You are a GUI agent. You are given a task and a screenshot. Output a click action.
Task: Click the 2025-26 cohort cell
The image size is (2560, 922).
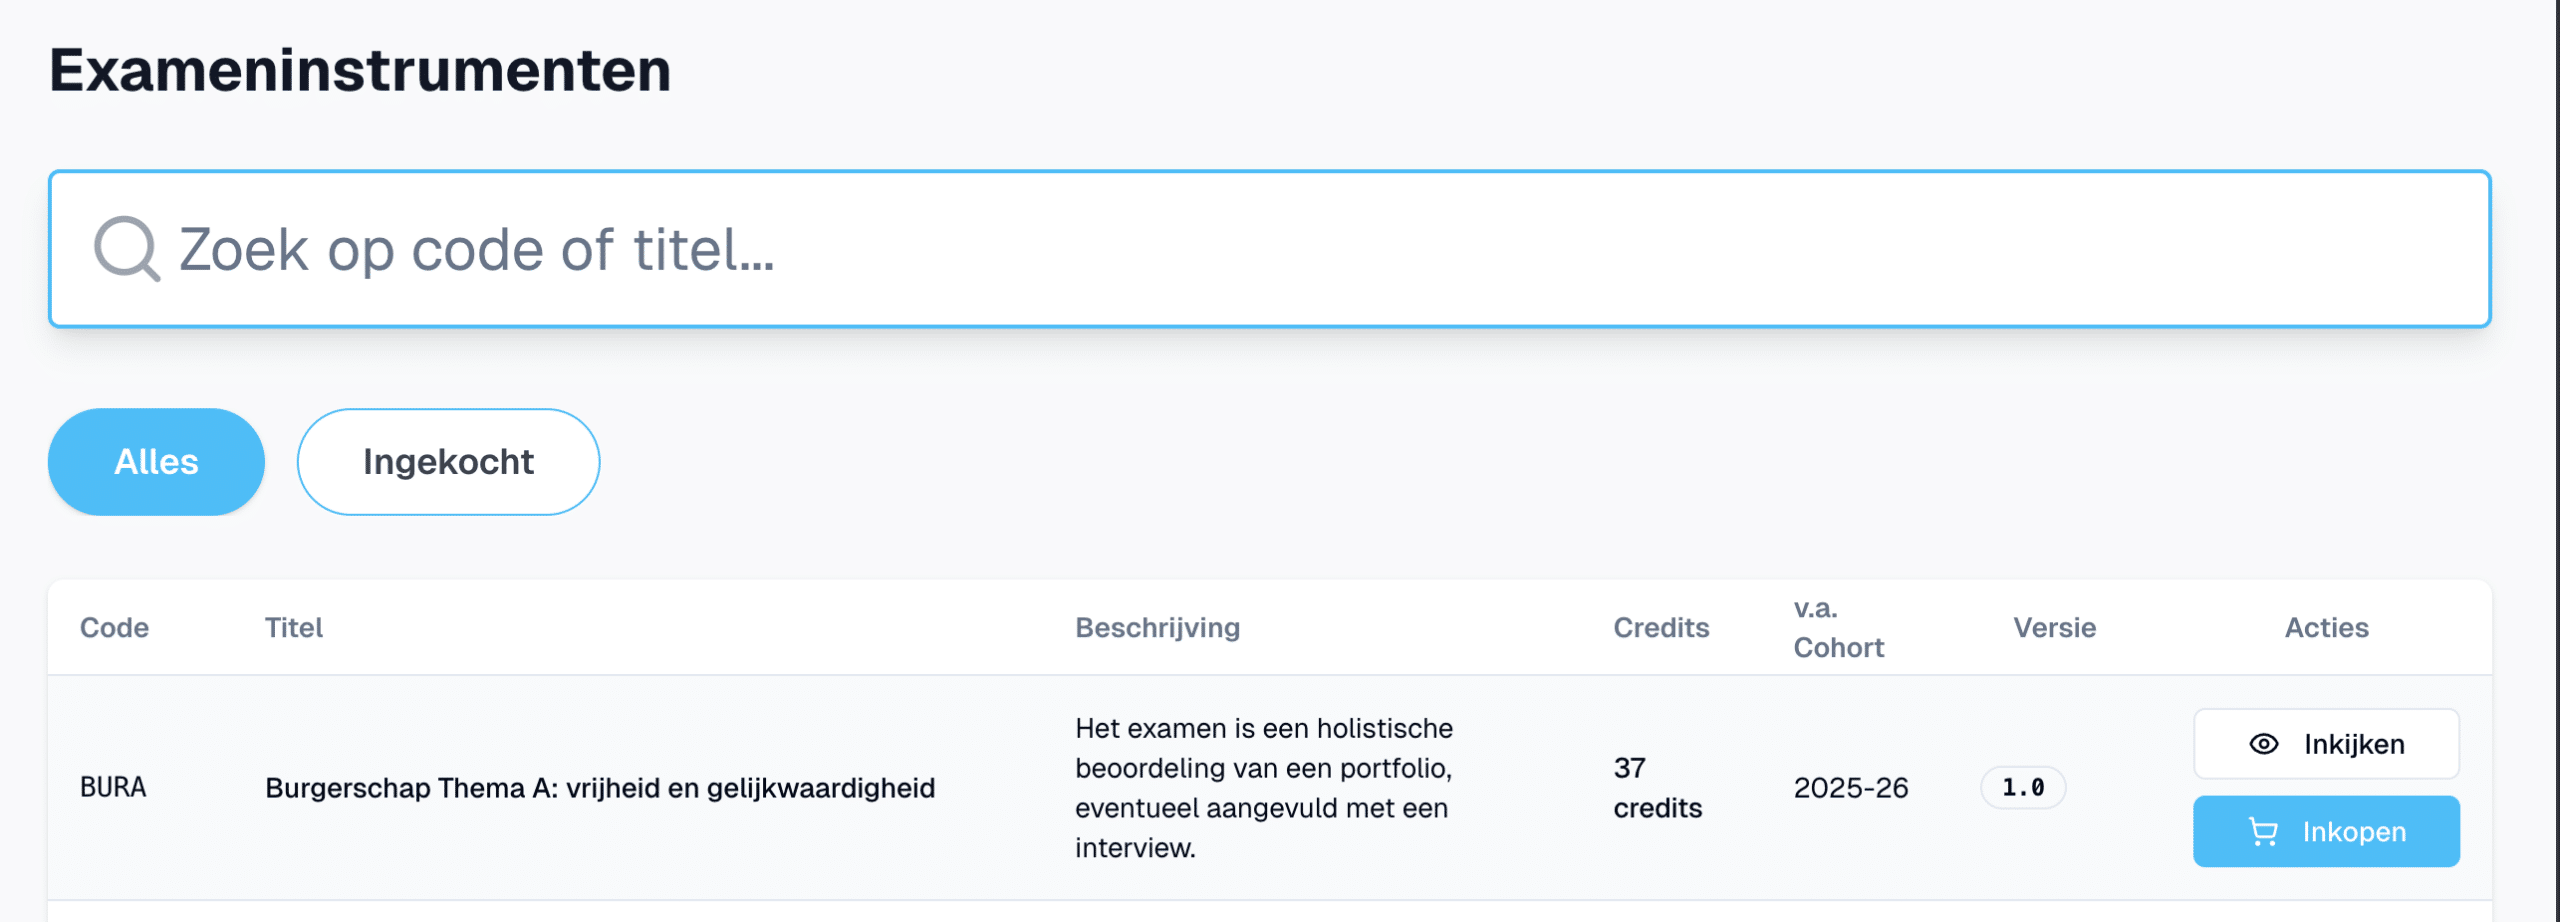click(1851, 788)
